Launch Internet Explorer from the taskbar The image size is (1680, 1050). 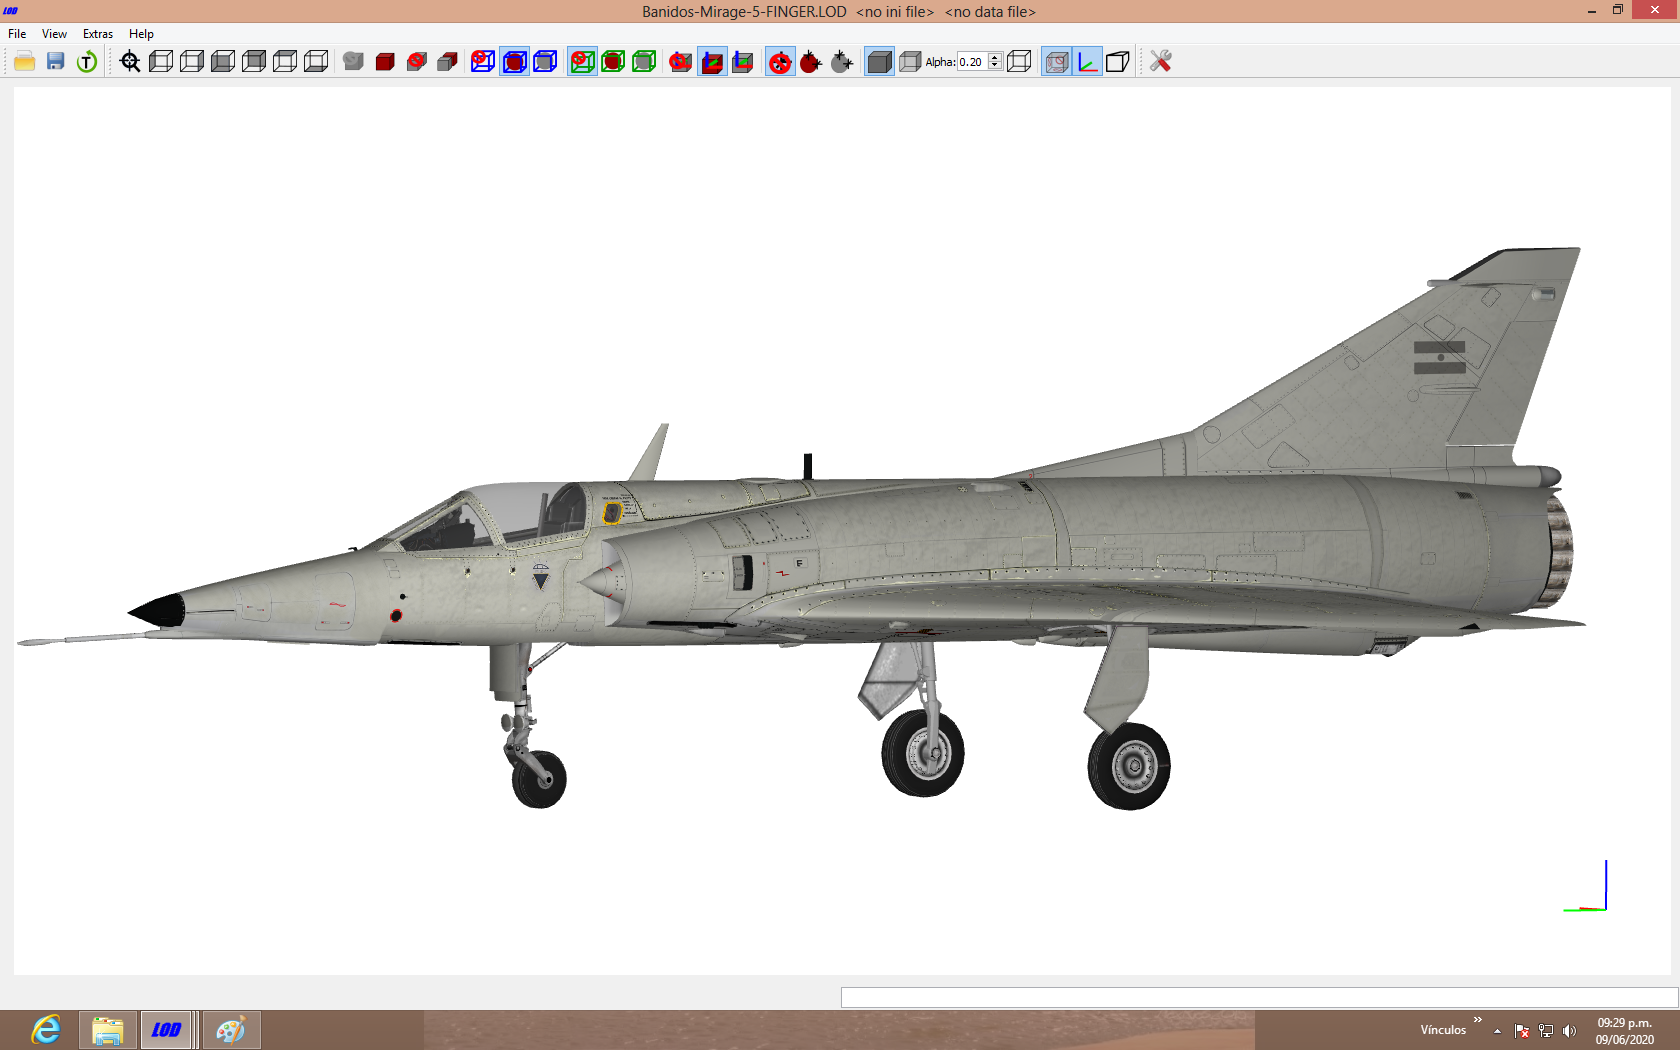(46, 1030)
